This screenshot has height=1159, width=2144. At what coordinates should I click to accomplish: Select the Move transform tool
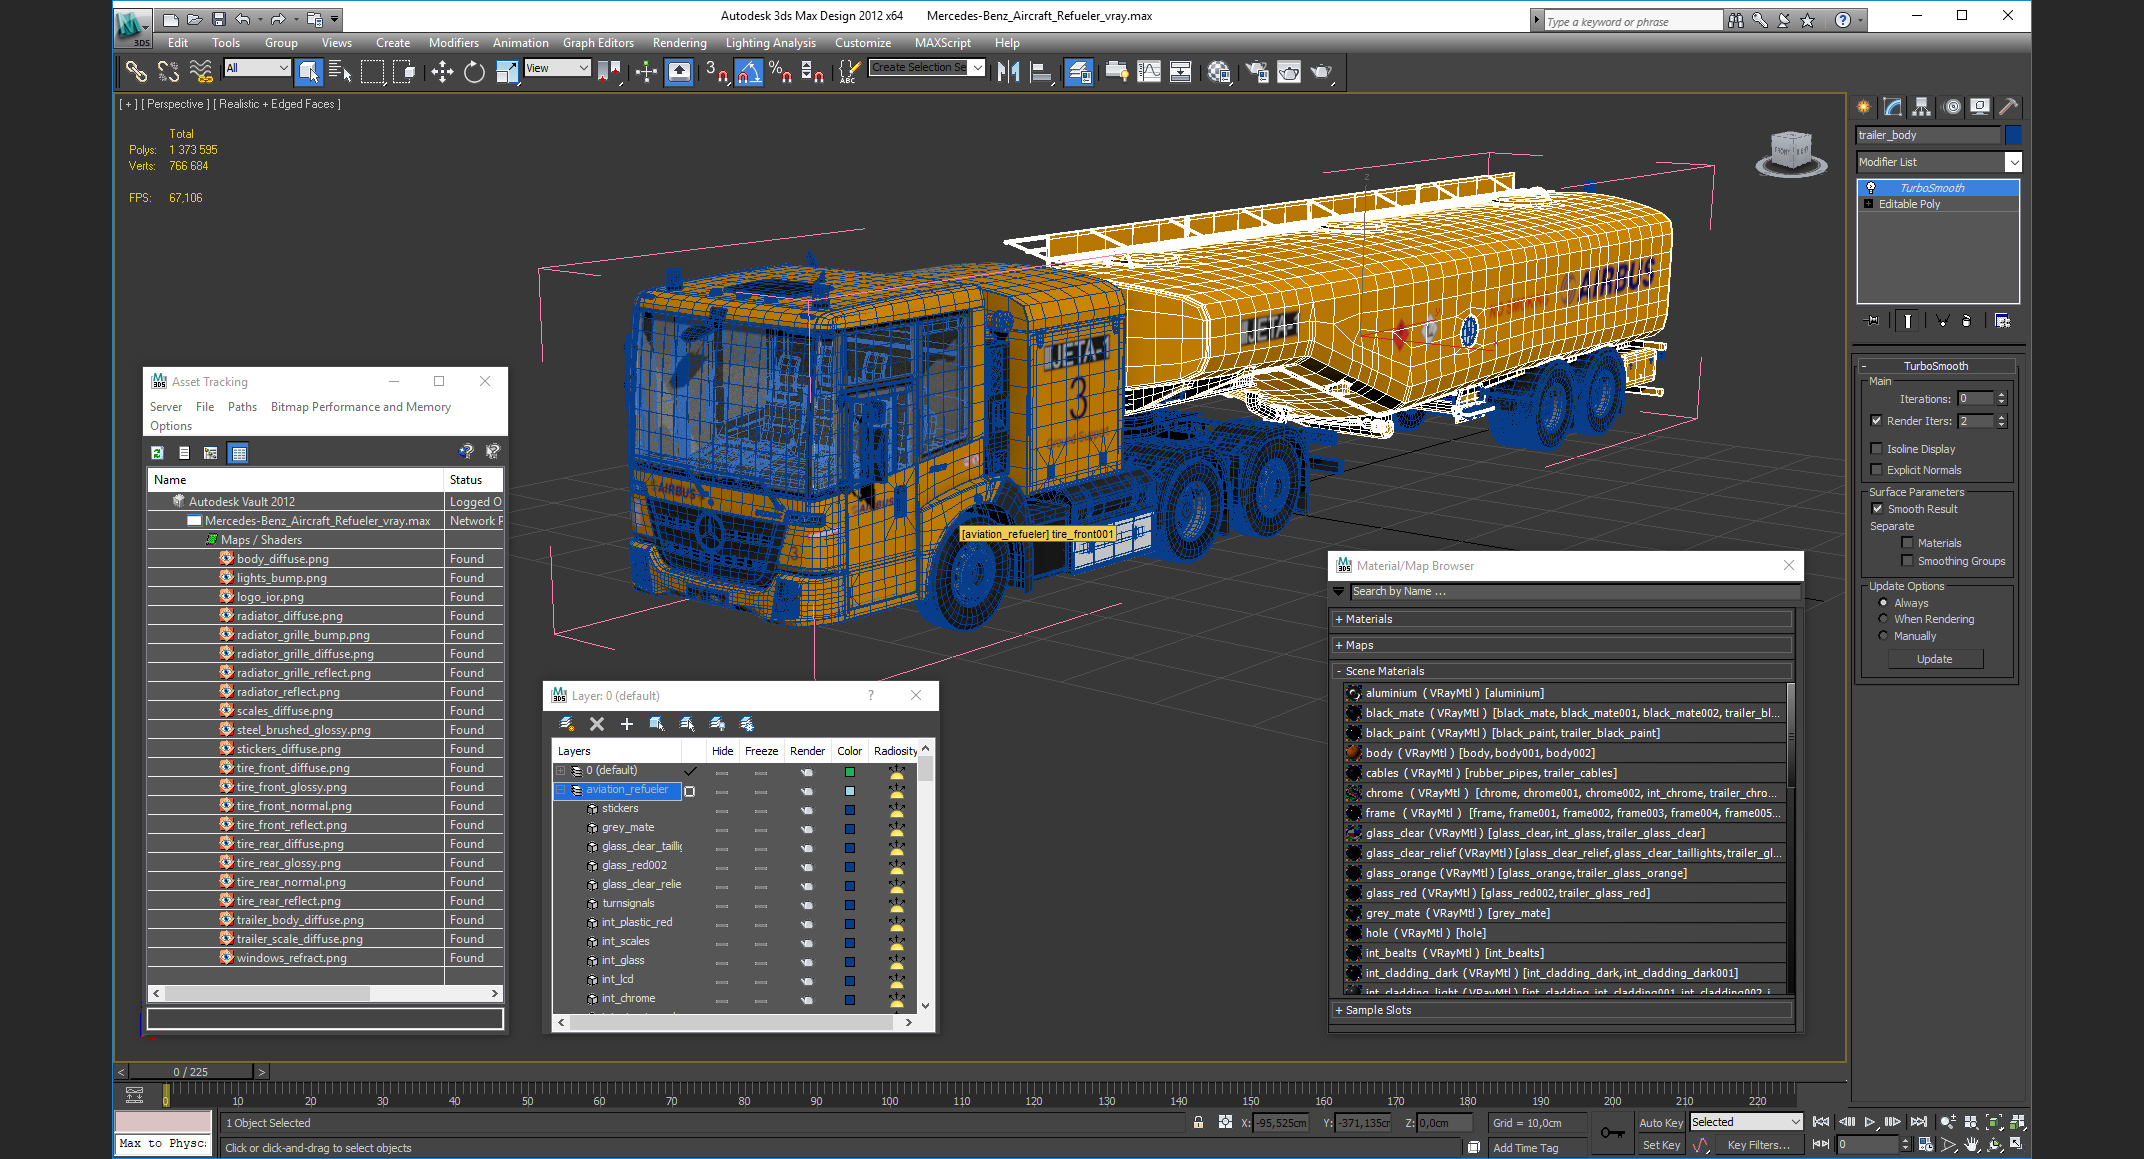click(441, 71)
